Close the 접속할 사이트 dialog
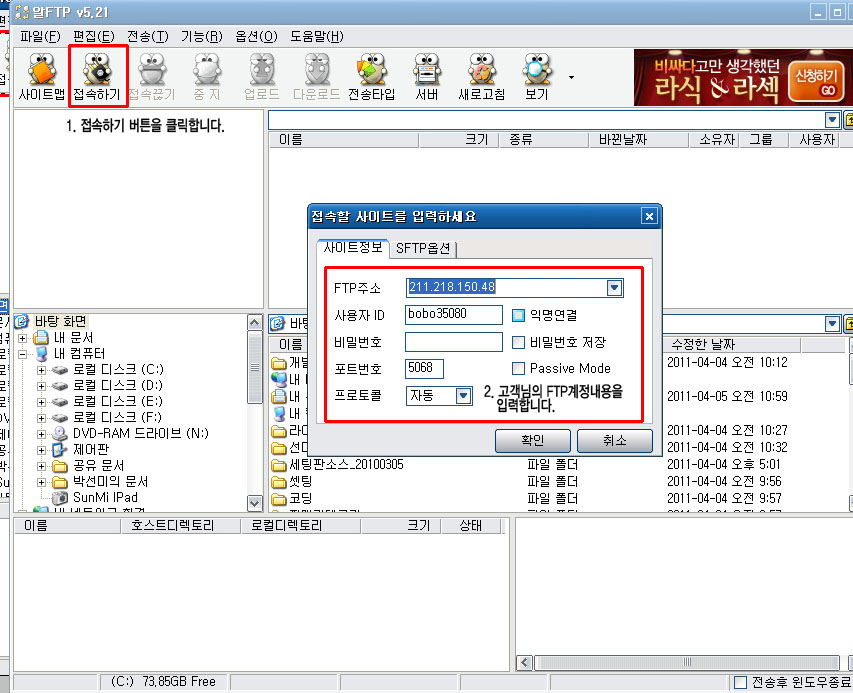 tap(649, 216)
